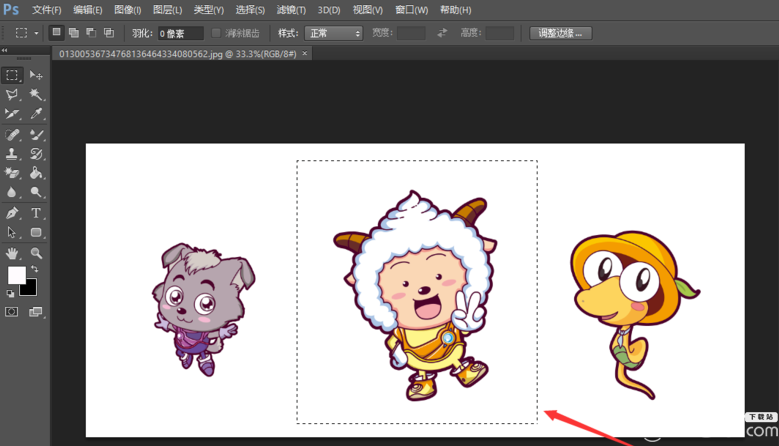This screenshot has height=446, width=779.
Task: Open the 类型(Y) menu
Action: pos(209,10)
